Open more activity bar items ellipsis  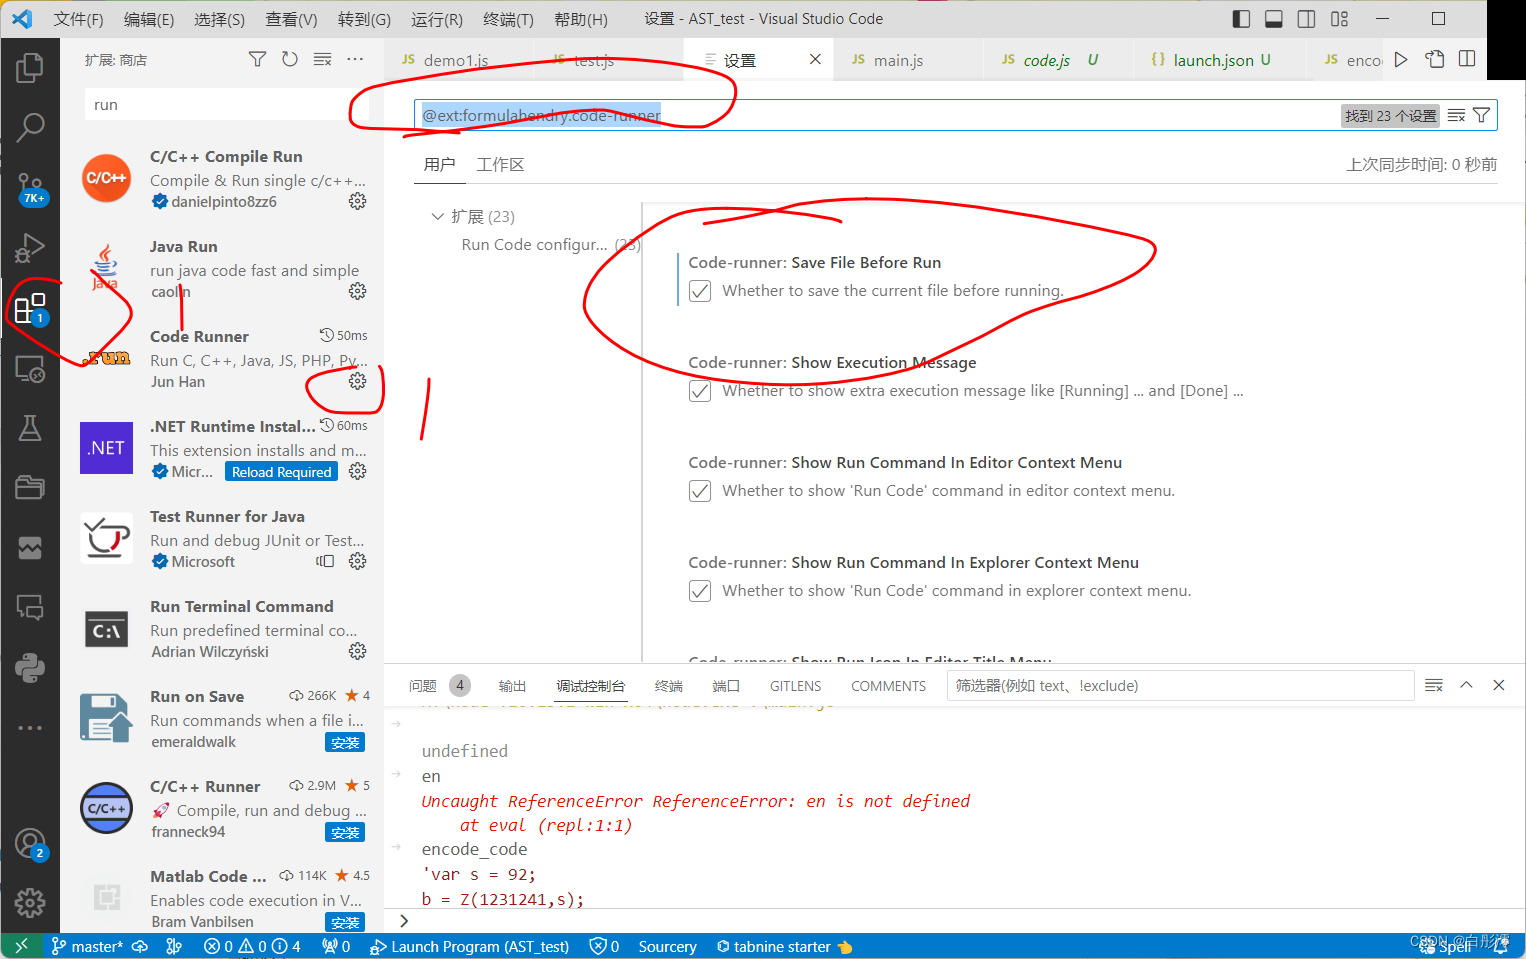(30, 727)
